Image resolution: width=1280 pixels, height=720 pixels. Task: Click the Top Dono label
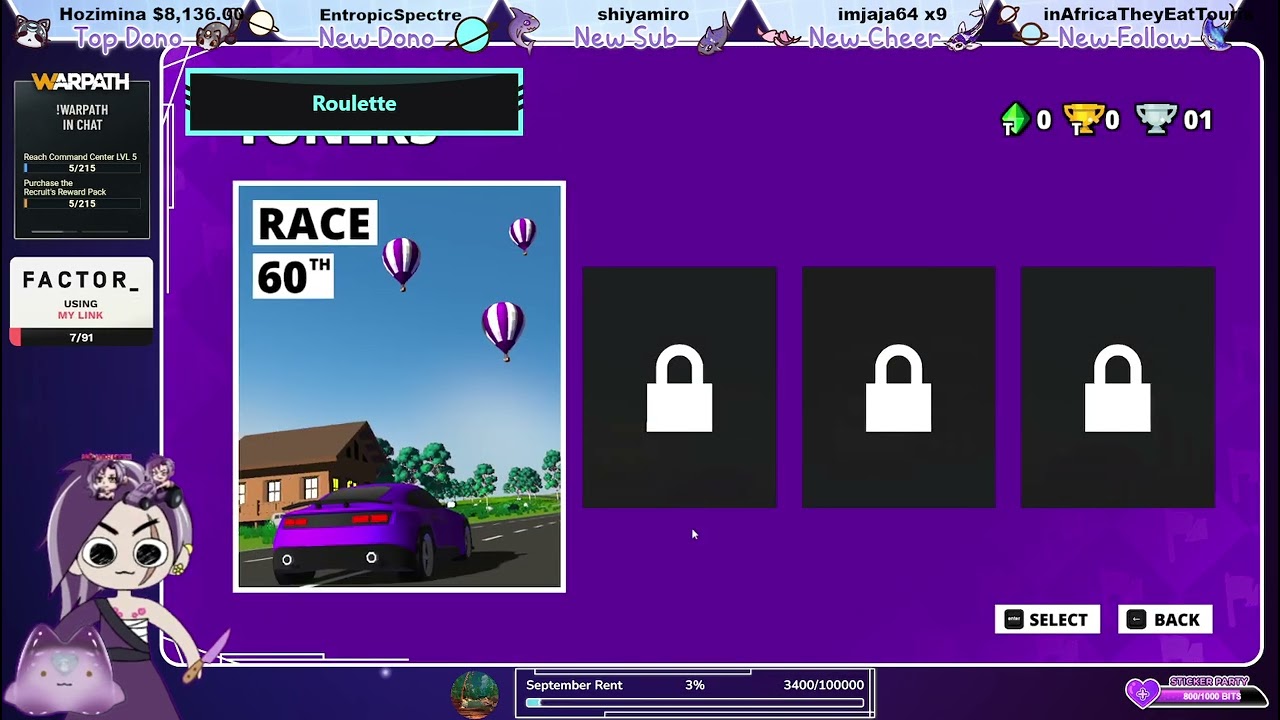coord(129,39)
